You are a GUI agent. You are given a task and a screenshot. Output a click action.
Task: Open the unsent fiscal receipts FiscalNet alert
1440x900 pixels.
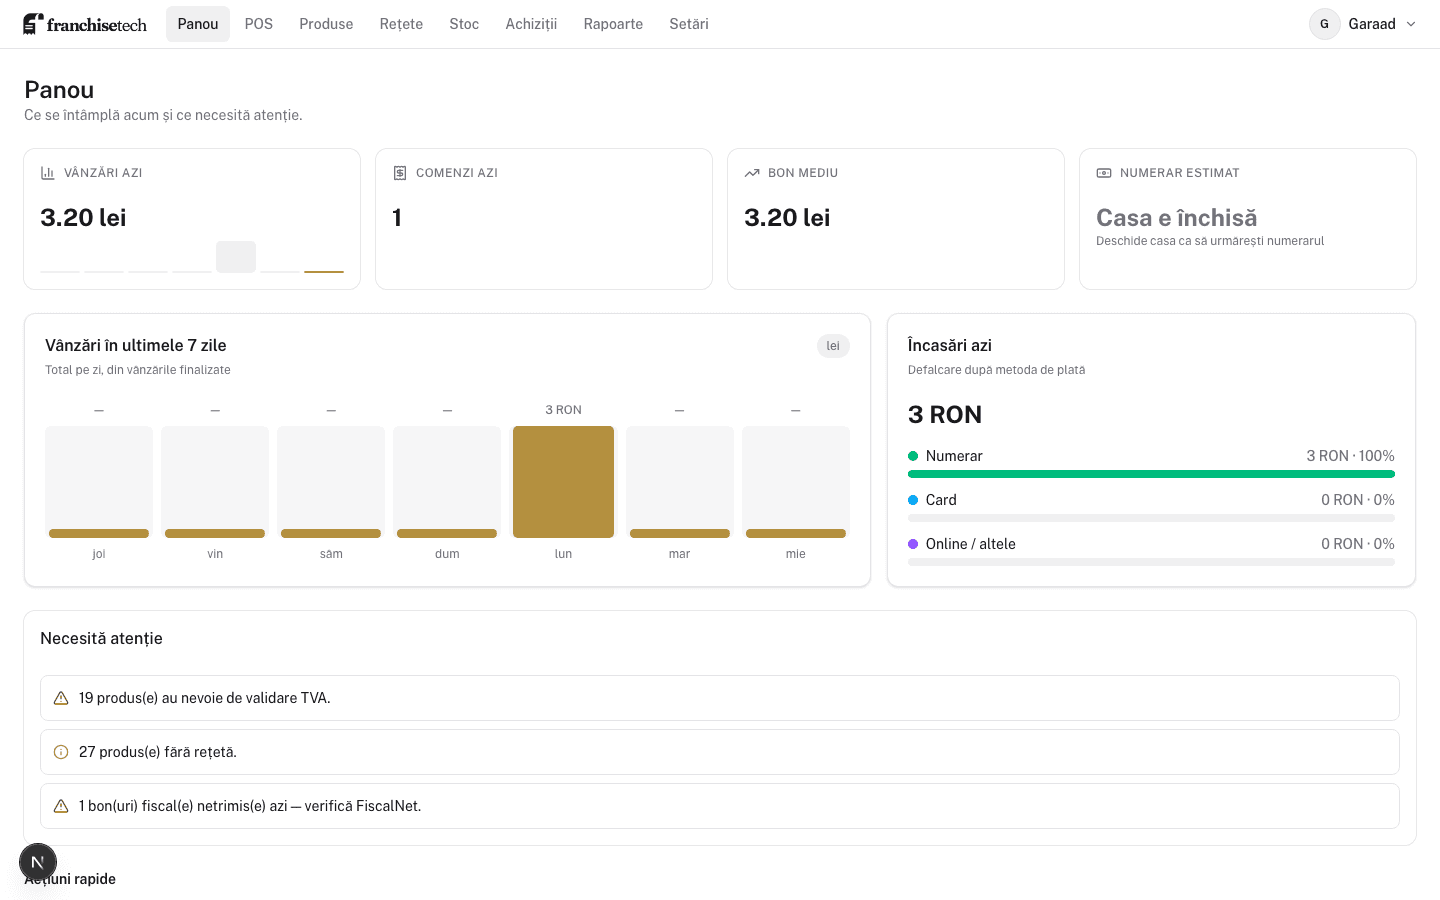tap(720, 806)
